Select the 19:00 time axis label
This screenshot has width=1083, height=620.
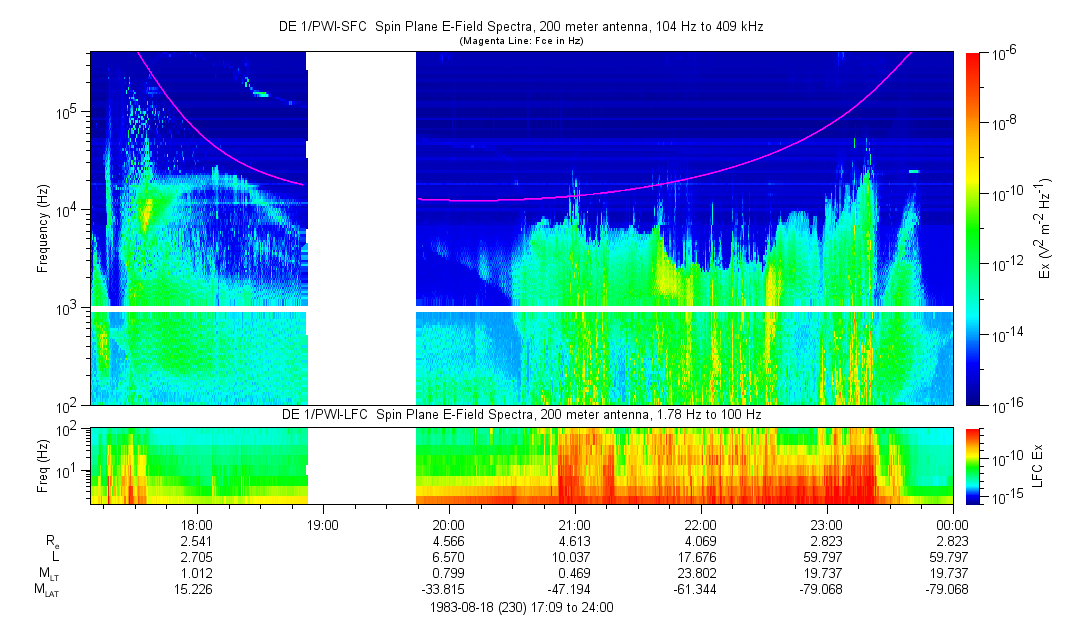click(x=322, y=524)
